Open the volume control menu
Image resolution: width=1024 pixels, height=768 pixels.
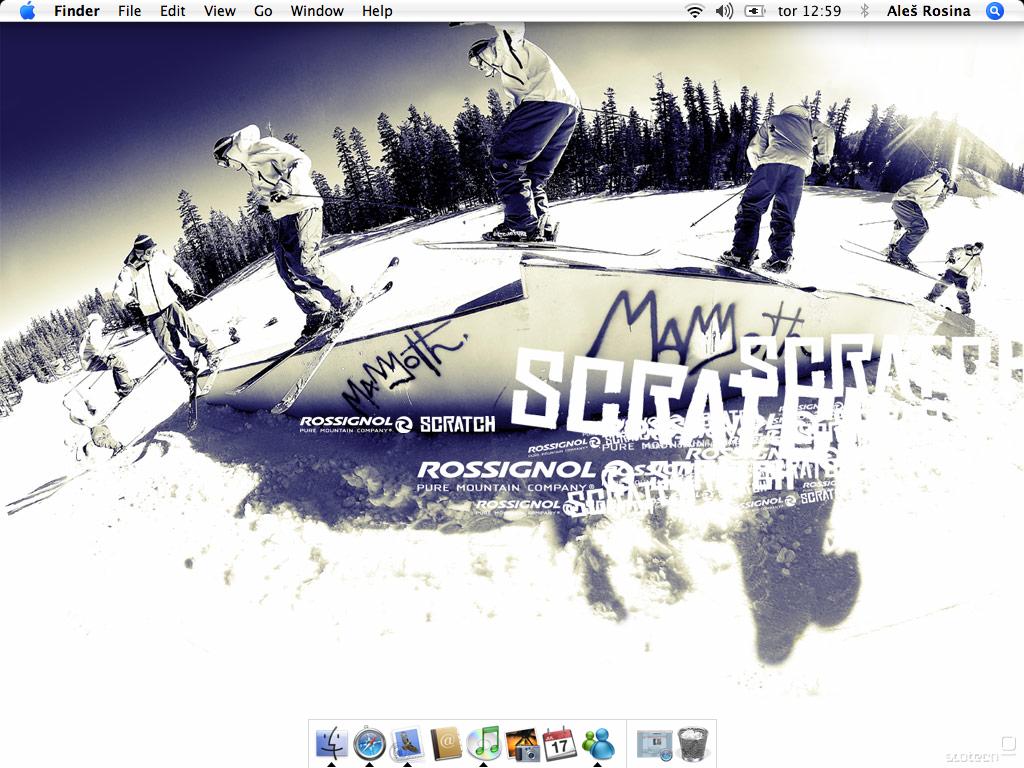(724, 10)
